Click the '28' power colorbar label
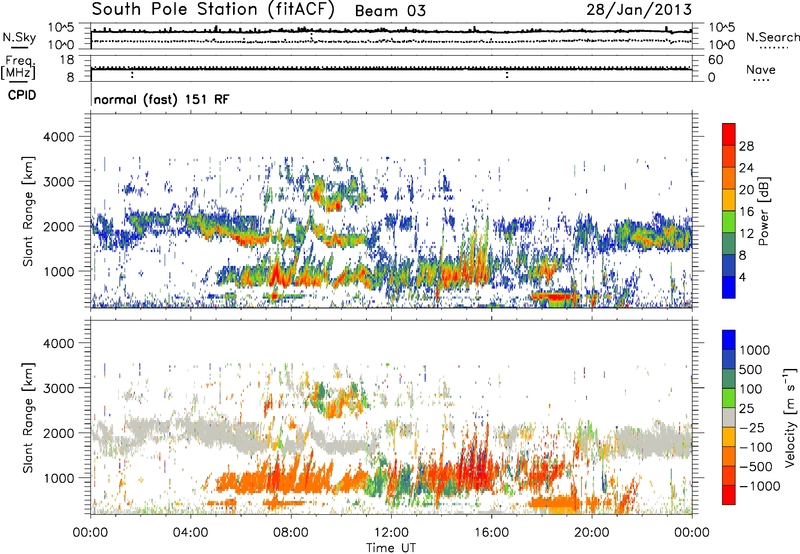 click(746, 146)
